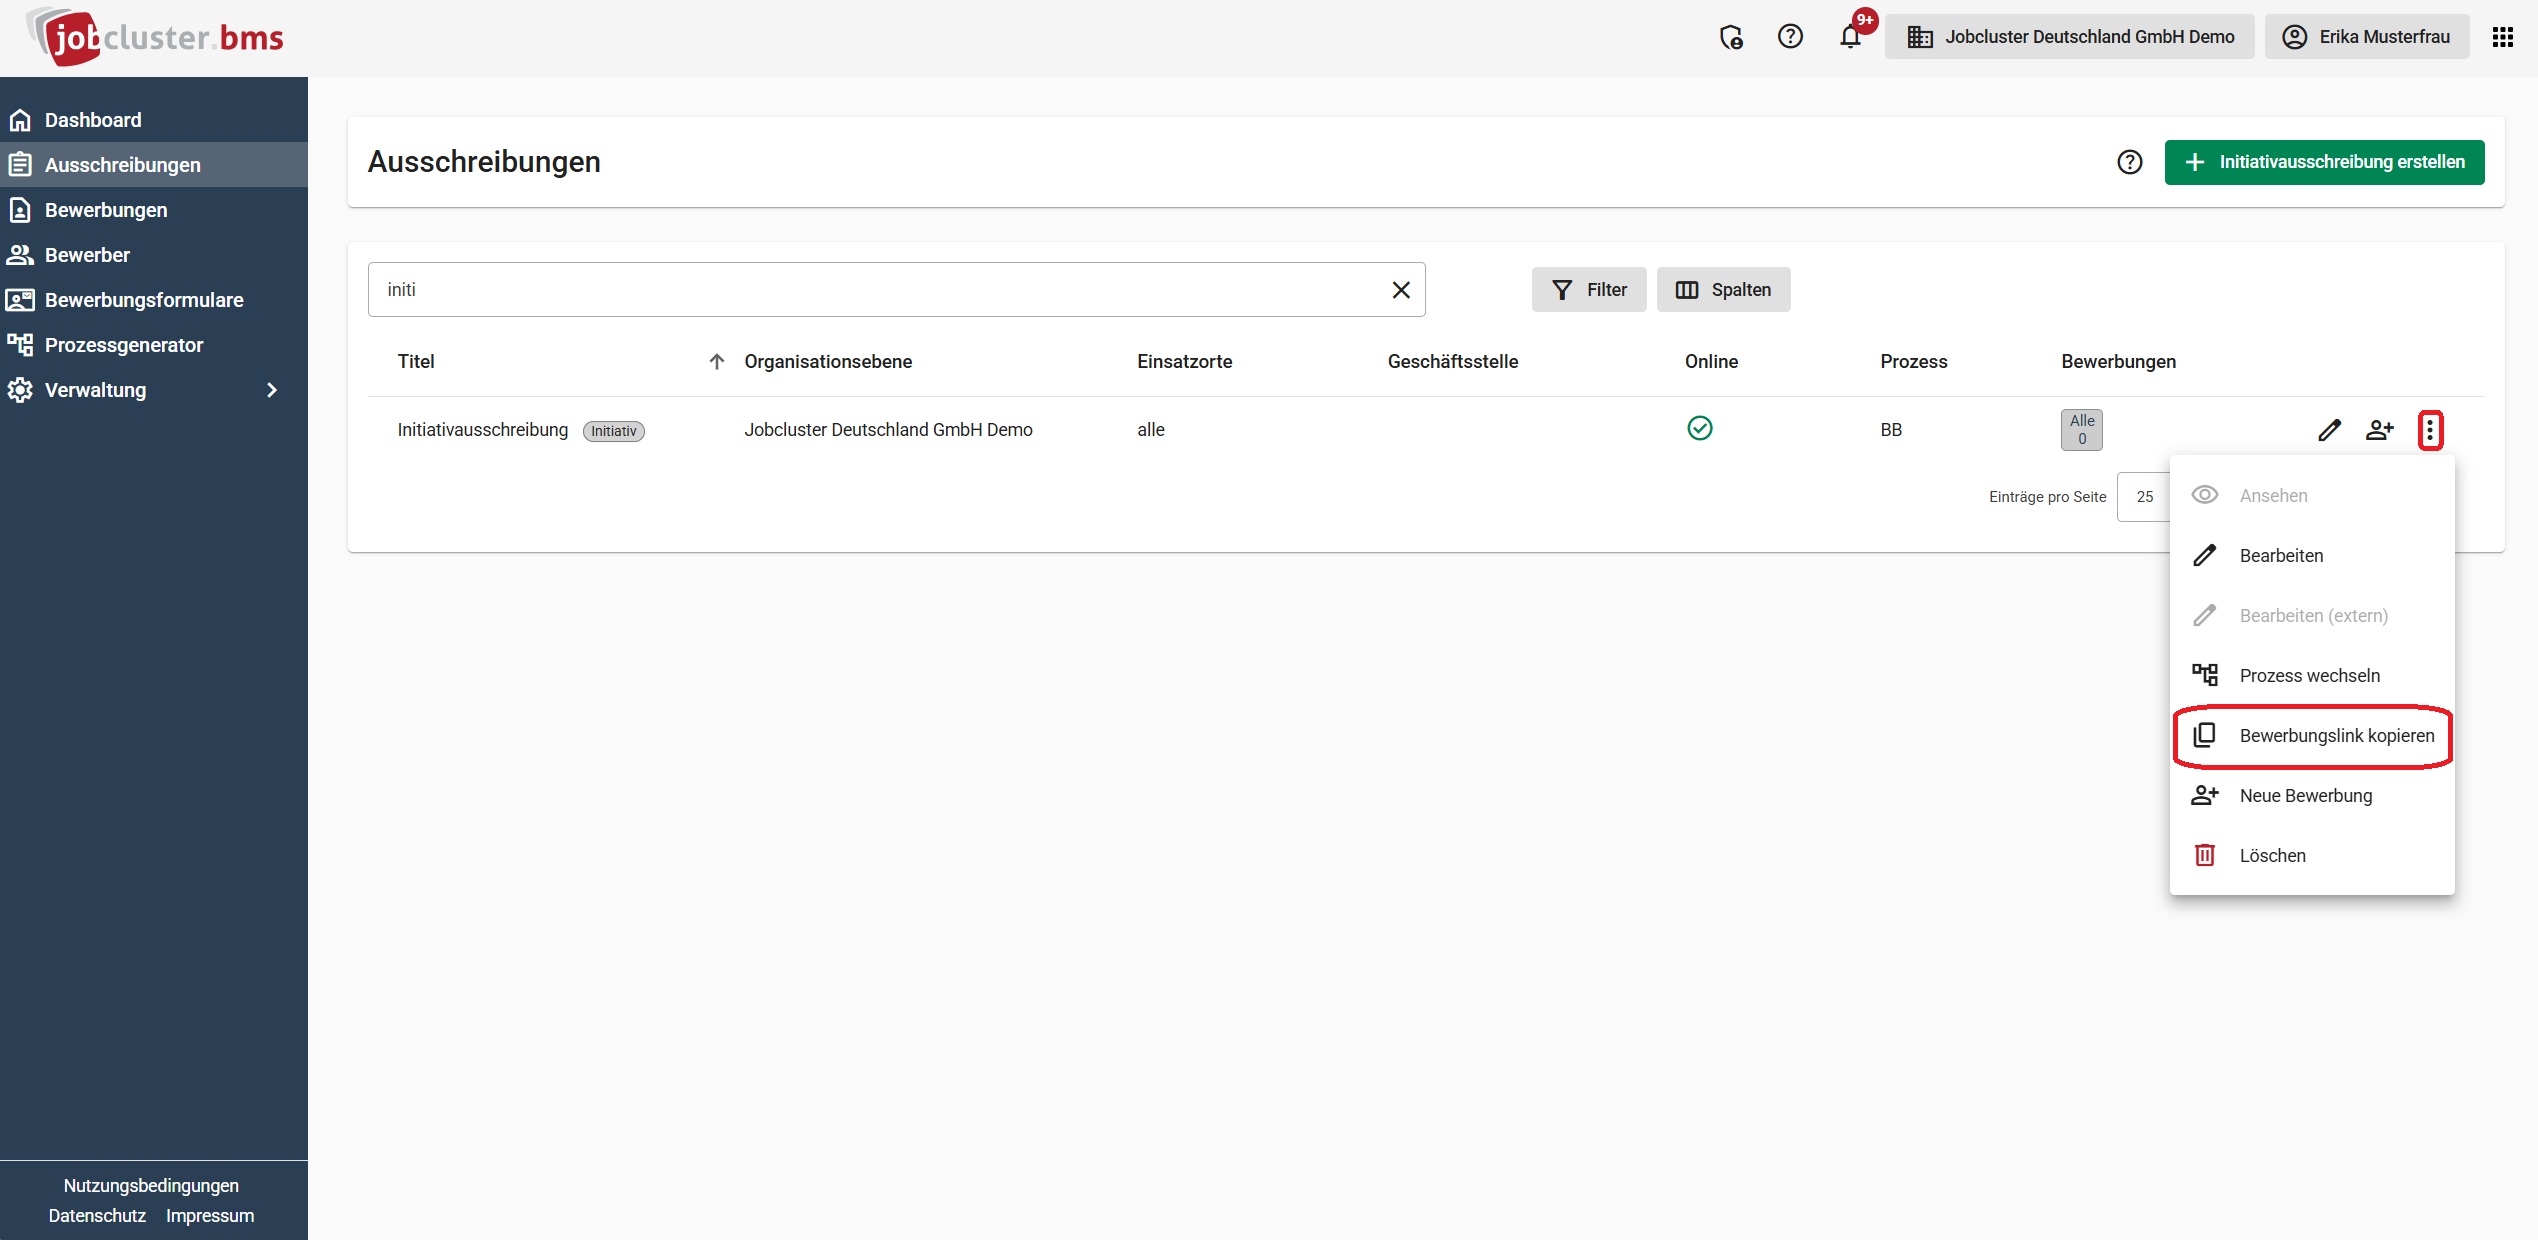Clear the search field with X
Viewport: 2538px width, 1240px height.
(1401, 290)
